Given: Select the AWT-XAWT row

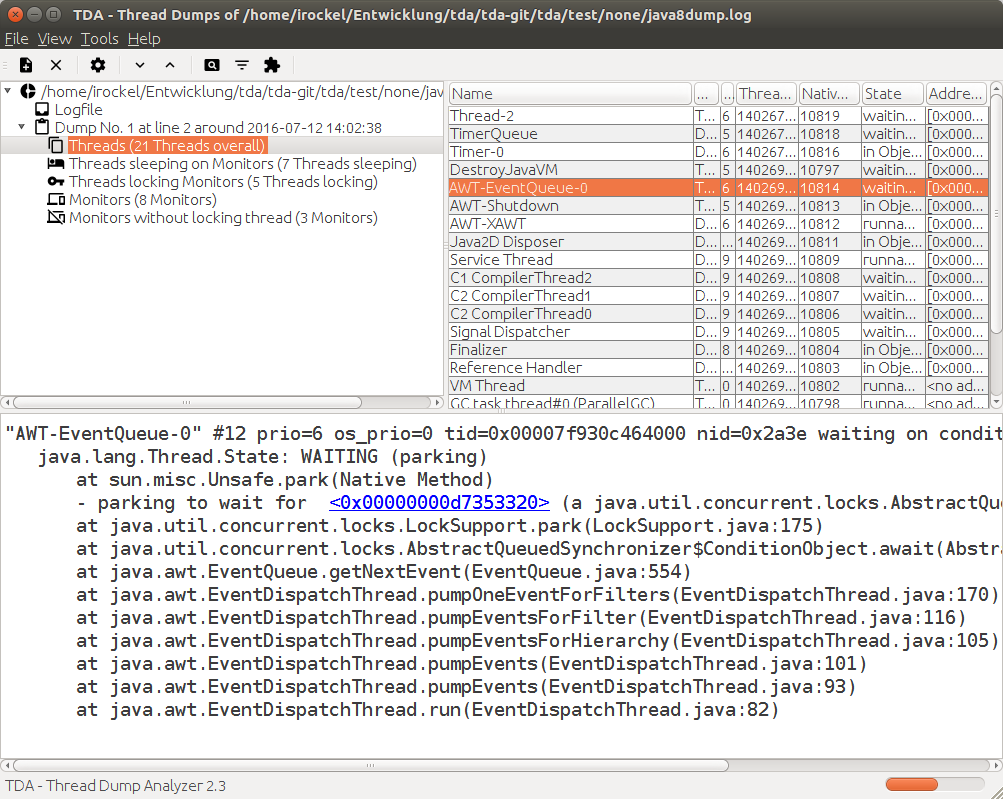Looking at the screenshot, I should (718, 223).
